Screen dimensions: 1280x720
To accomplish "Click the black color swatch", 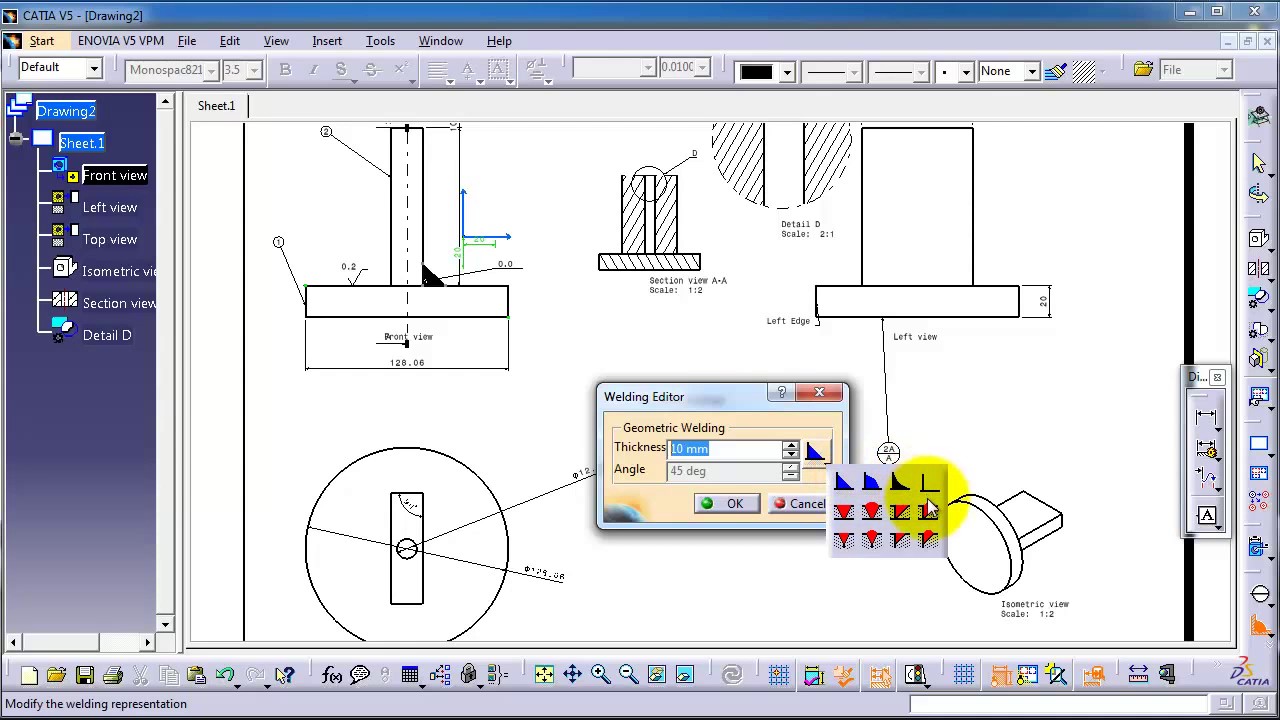I will (x=756, y=72).
